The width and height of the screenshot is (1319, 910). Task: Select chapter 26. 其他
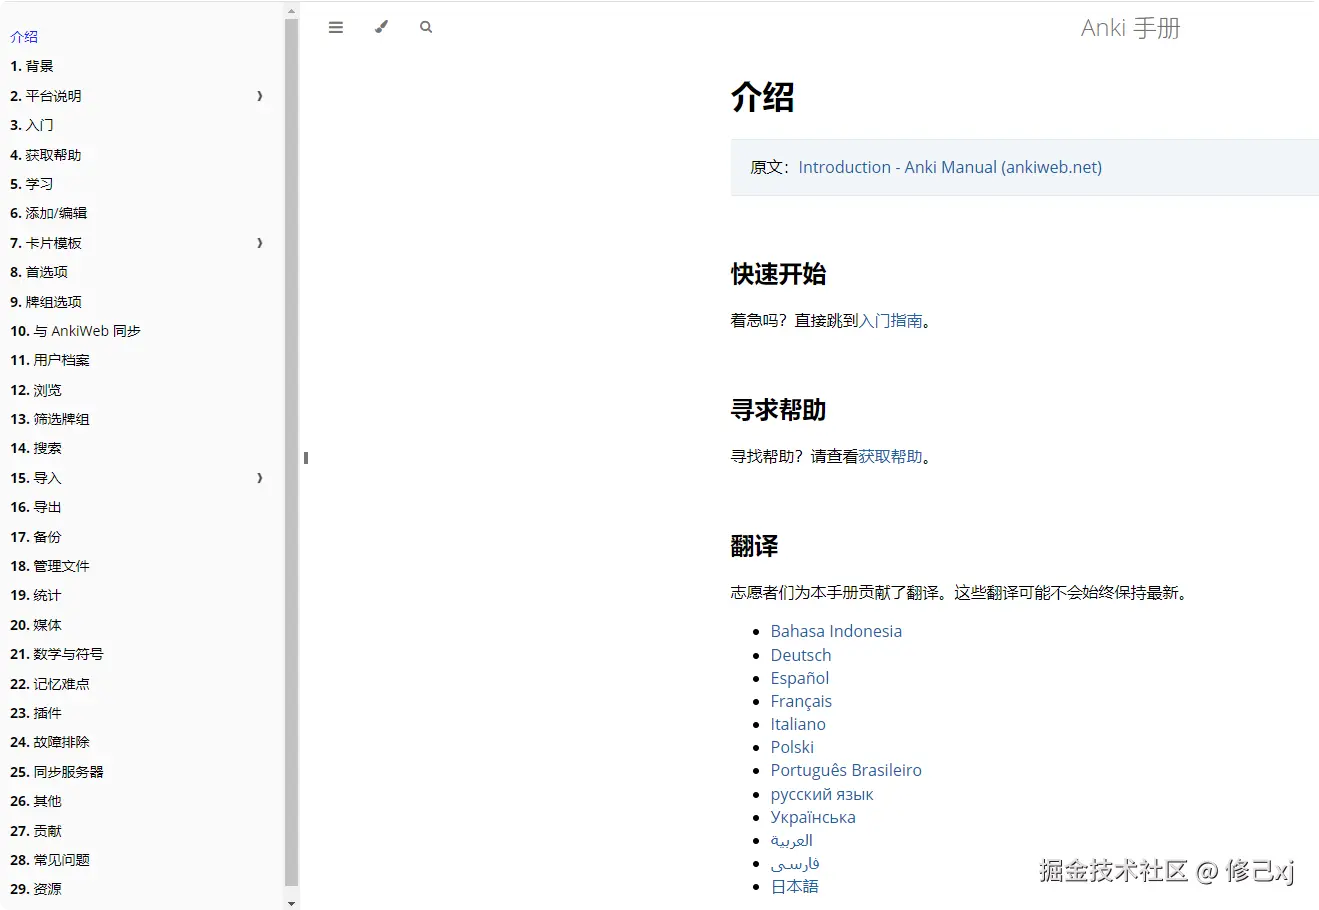point(36,801)
